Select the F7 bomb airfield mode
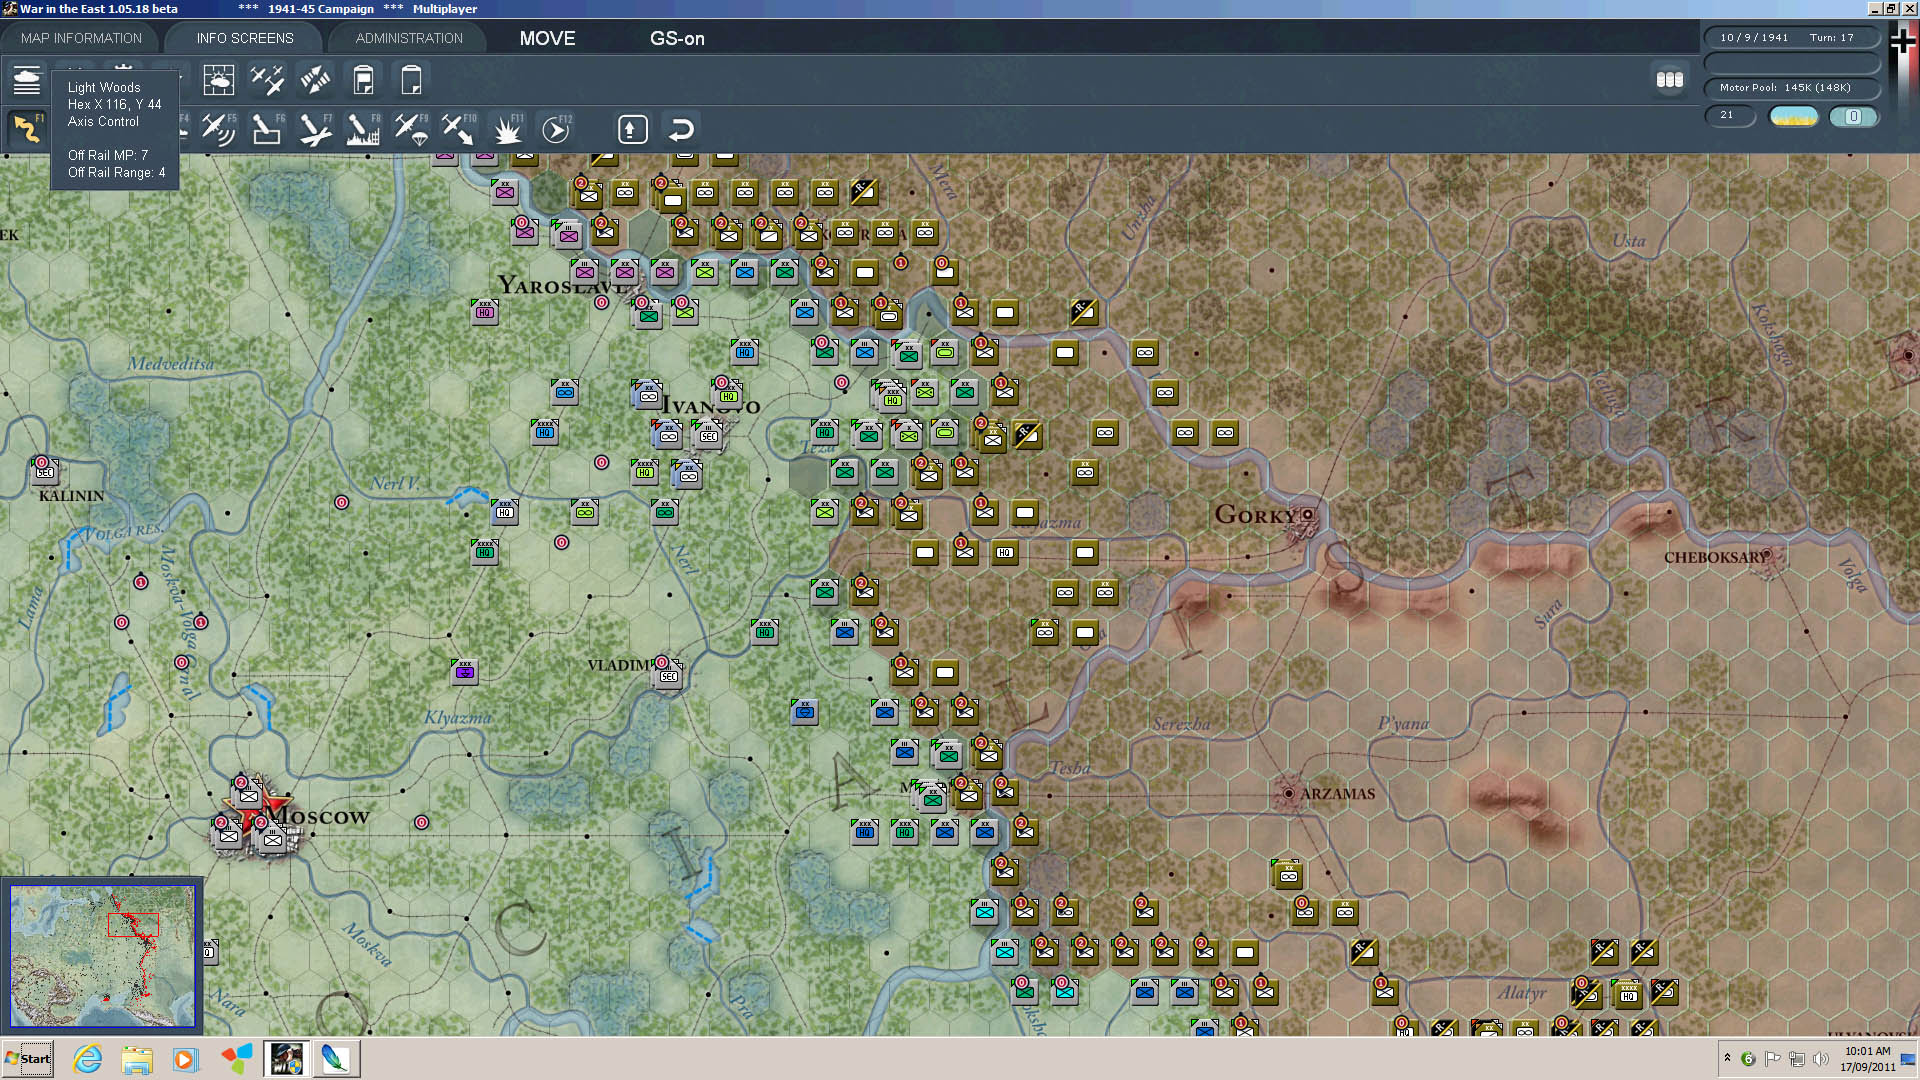Image resolution: width=1920 pixels, height=1080 pixels. tap(315, 129)
